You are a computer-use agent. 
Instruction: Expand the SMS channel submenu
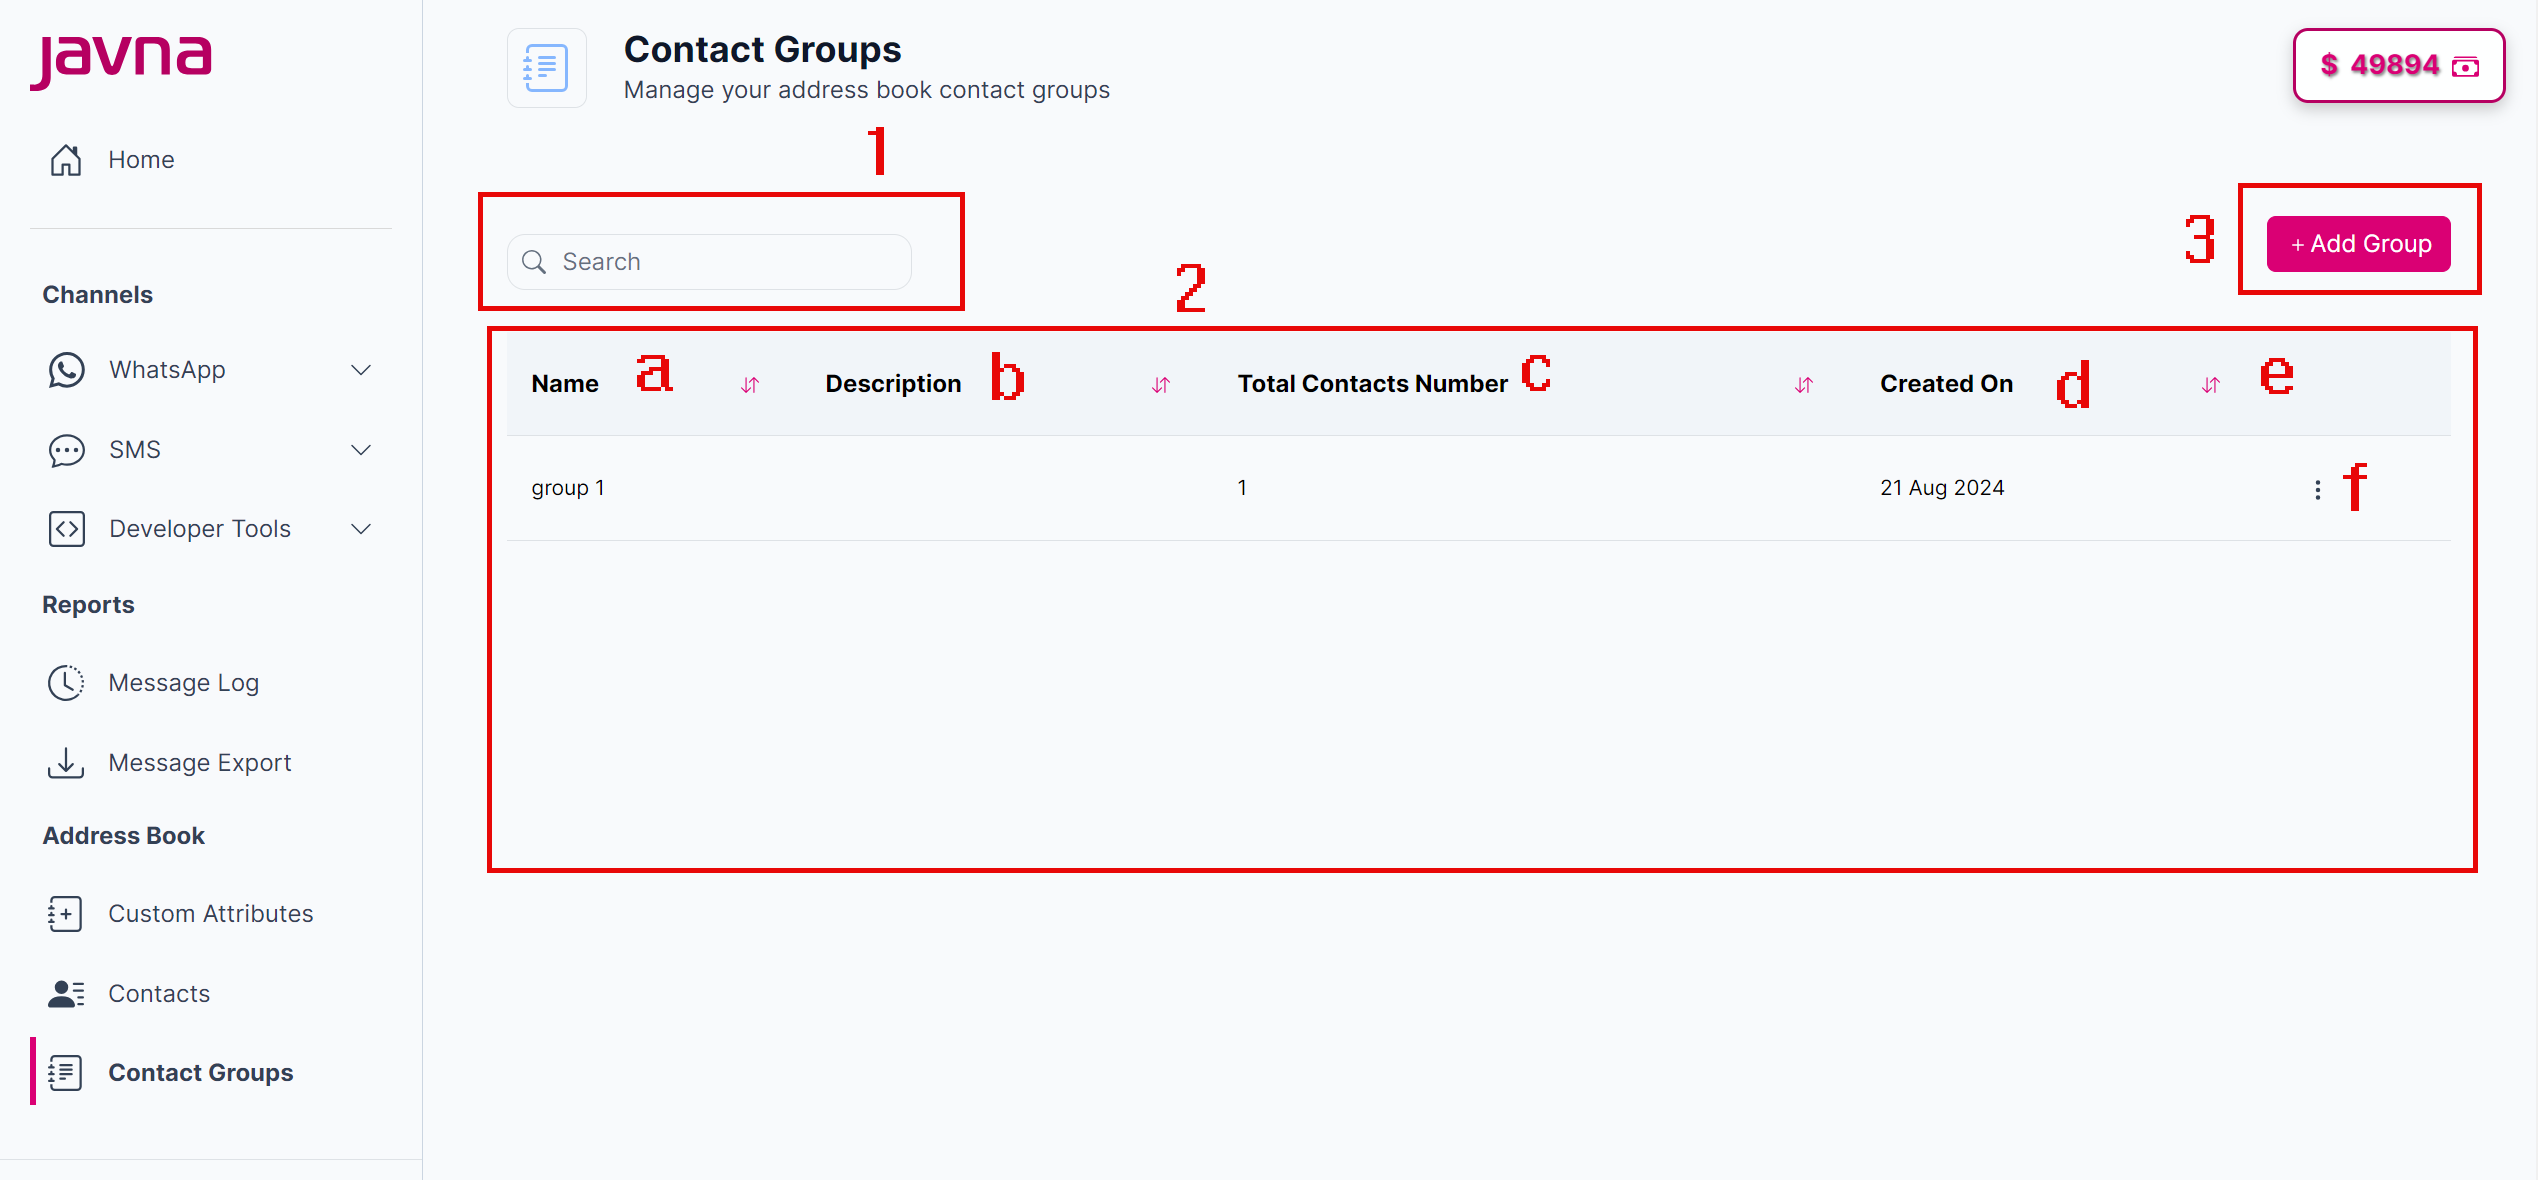pyautogui.click(x=361, y=449)
